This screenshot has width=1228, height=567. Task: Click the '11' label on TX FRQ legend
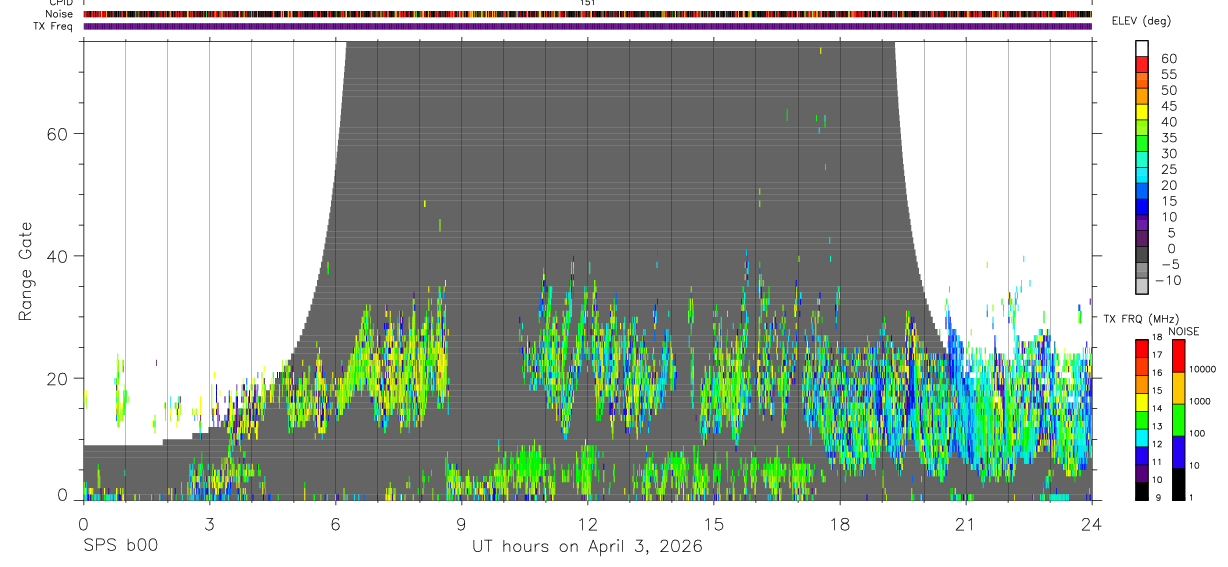pos(1155,462)
